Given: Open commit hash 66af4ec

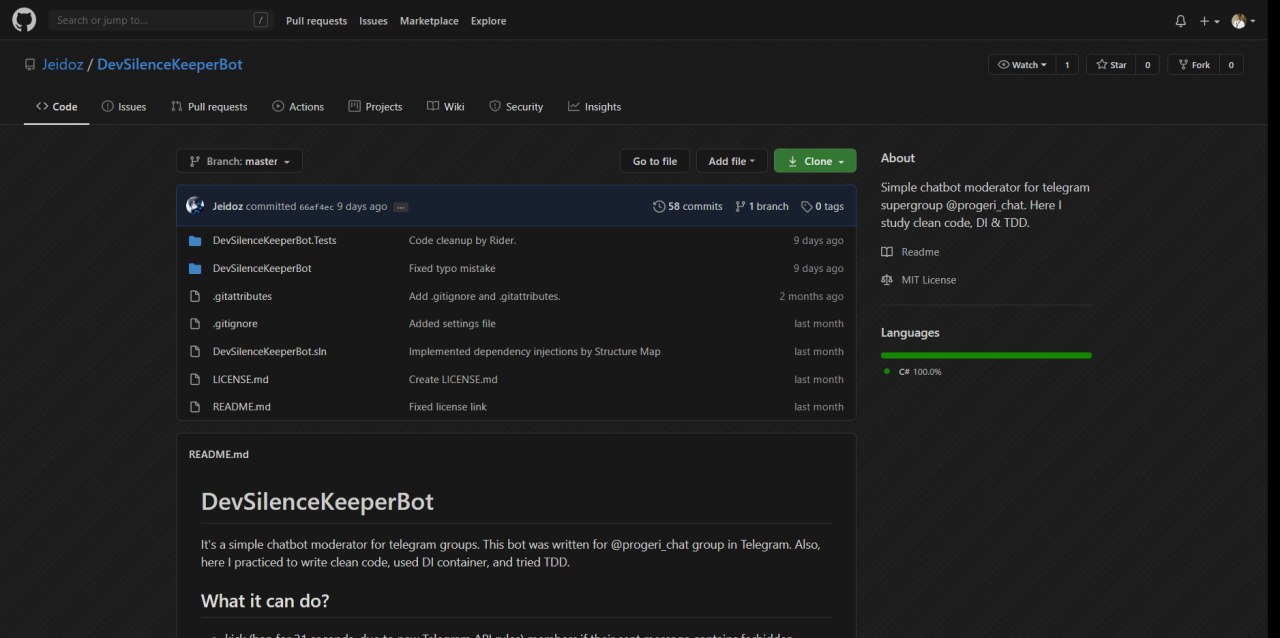Looking at the screenshot, I should point(316,207).
